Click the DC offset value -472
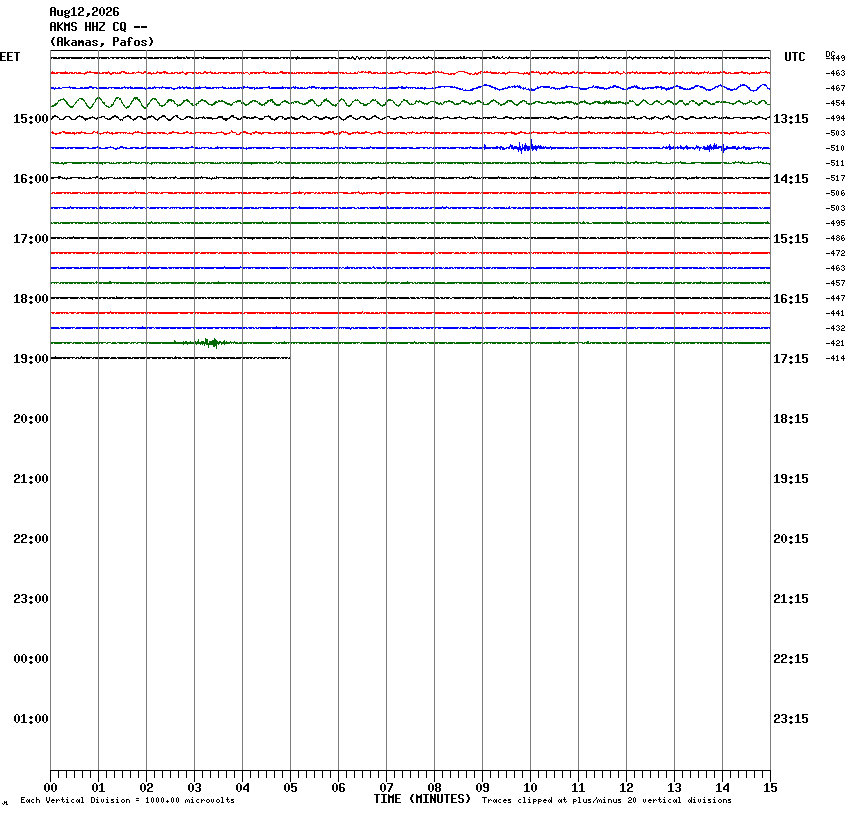 click(835, 254)
